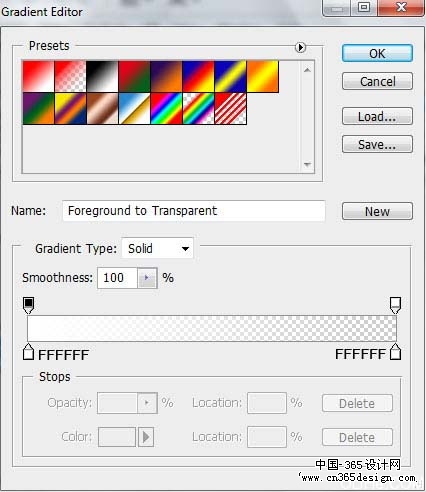Click New to create a gradient preset
This screenshot has height=492, width=426.
[x=377, y=211]
